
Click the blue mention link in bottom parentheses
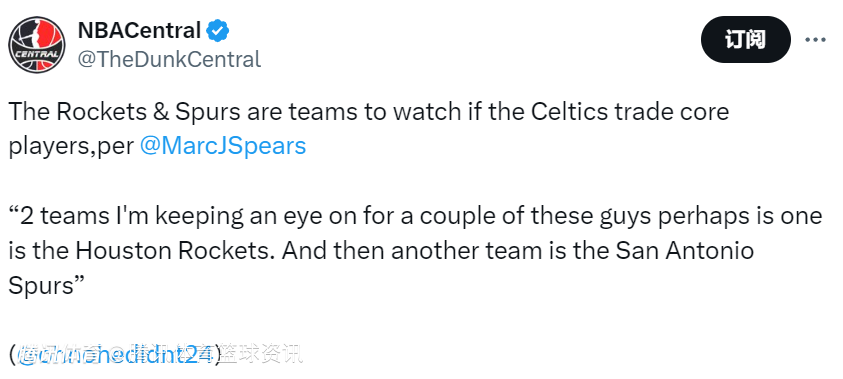click(x=117, y=355)
